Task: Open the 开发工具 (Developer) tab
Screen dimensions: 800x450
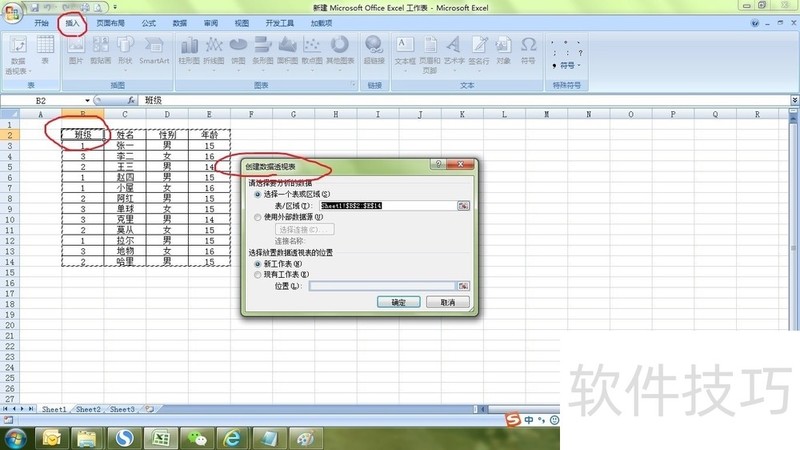Action: [x=280, y=23]
